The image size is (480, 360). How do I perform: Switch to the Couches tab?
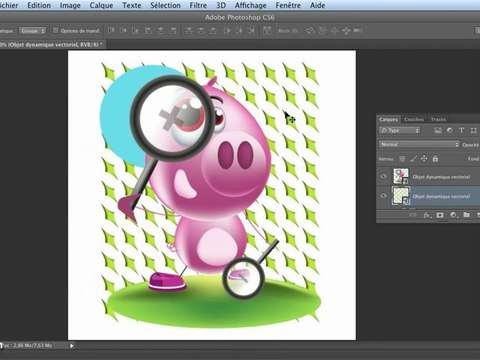coord(414,119)
